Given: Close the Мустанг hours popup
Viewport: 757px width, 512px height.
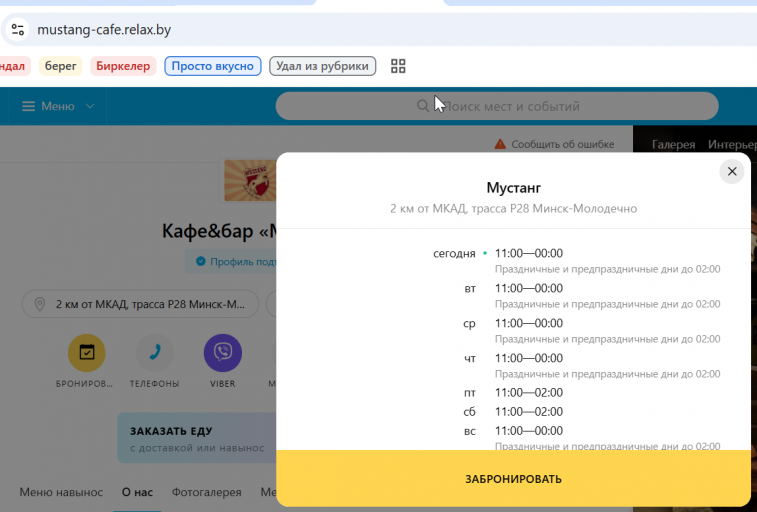Looking at the screenshot, I should (x=732, y=171).
